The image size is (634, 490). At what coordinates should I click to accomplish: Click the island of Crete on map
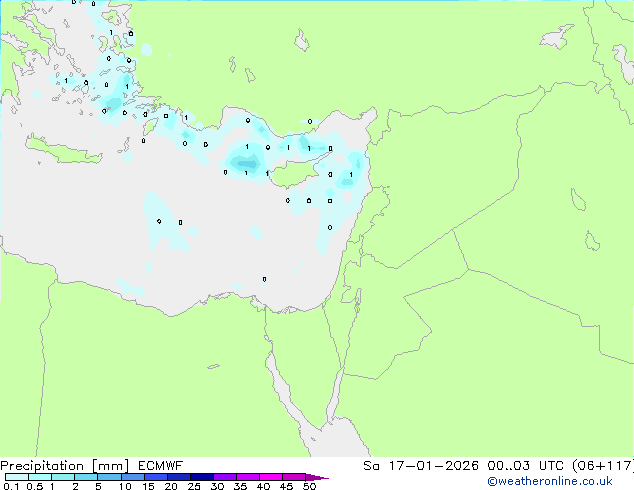pos(63,151)
